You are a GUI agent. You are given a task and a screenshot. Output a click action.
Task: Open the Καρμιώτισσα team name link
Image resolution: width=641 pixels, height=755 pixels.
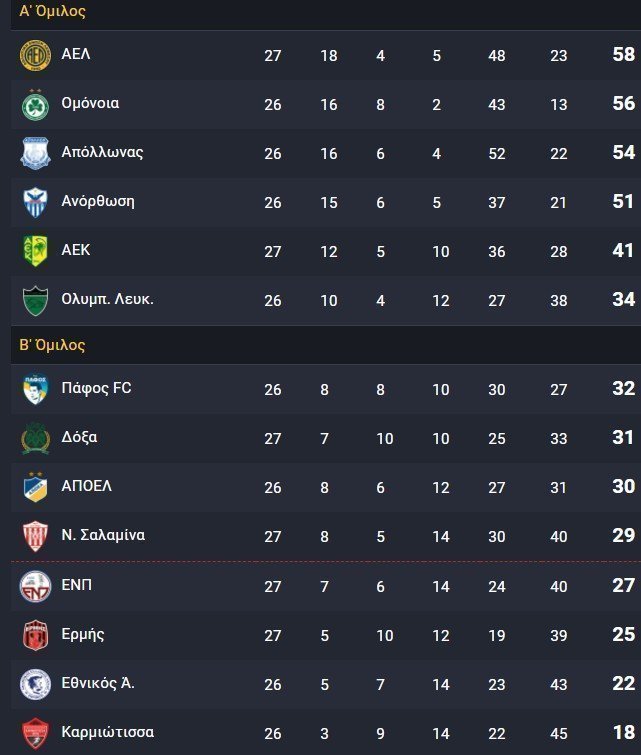(x=108, y=732)
